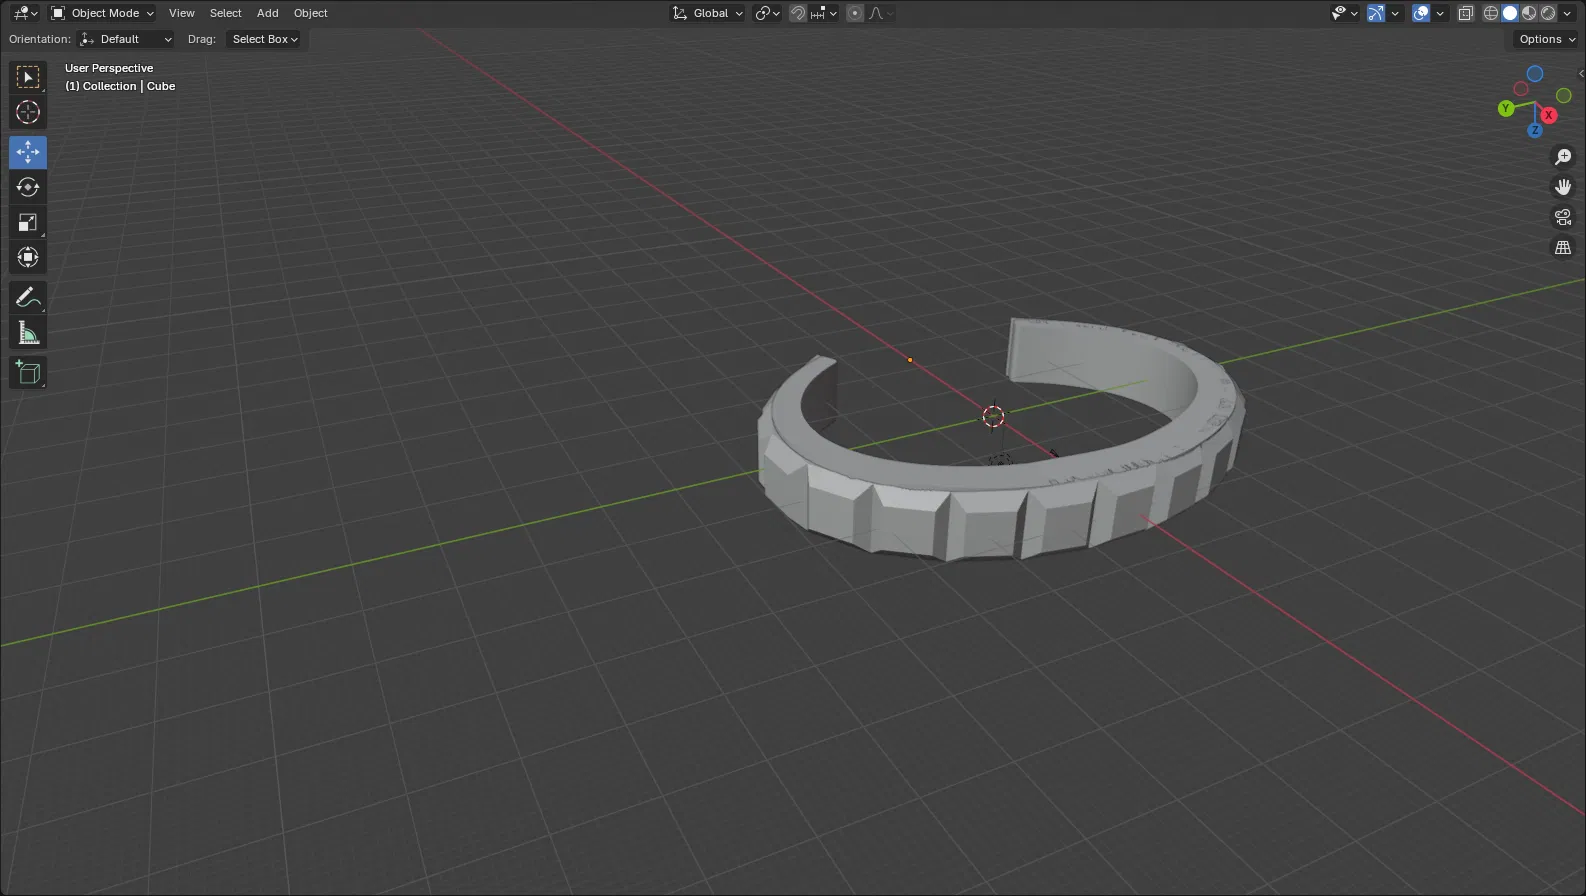Select the Measure tool
The height and width of the screenshot is (896, 1586).
pos(28,332)
